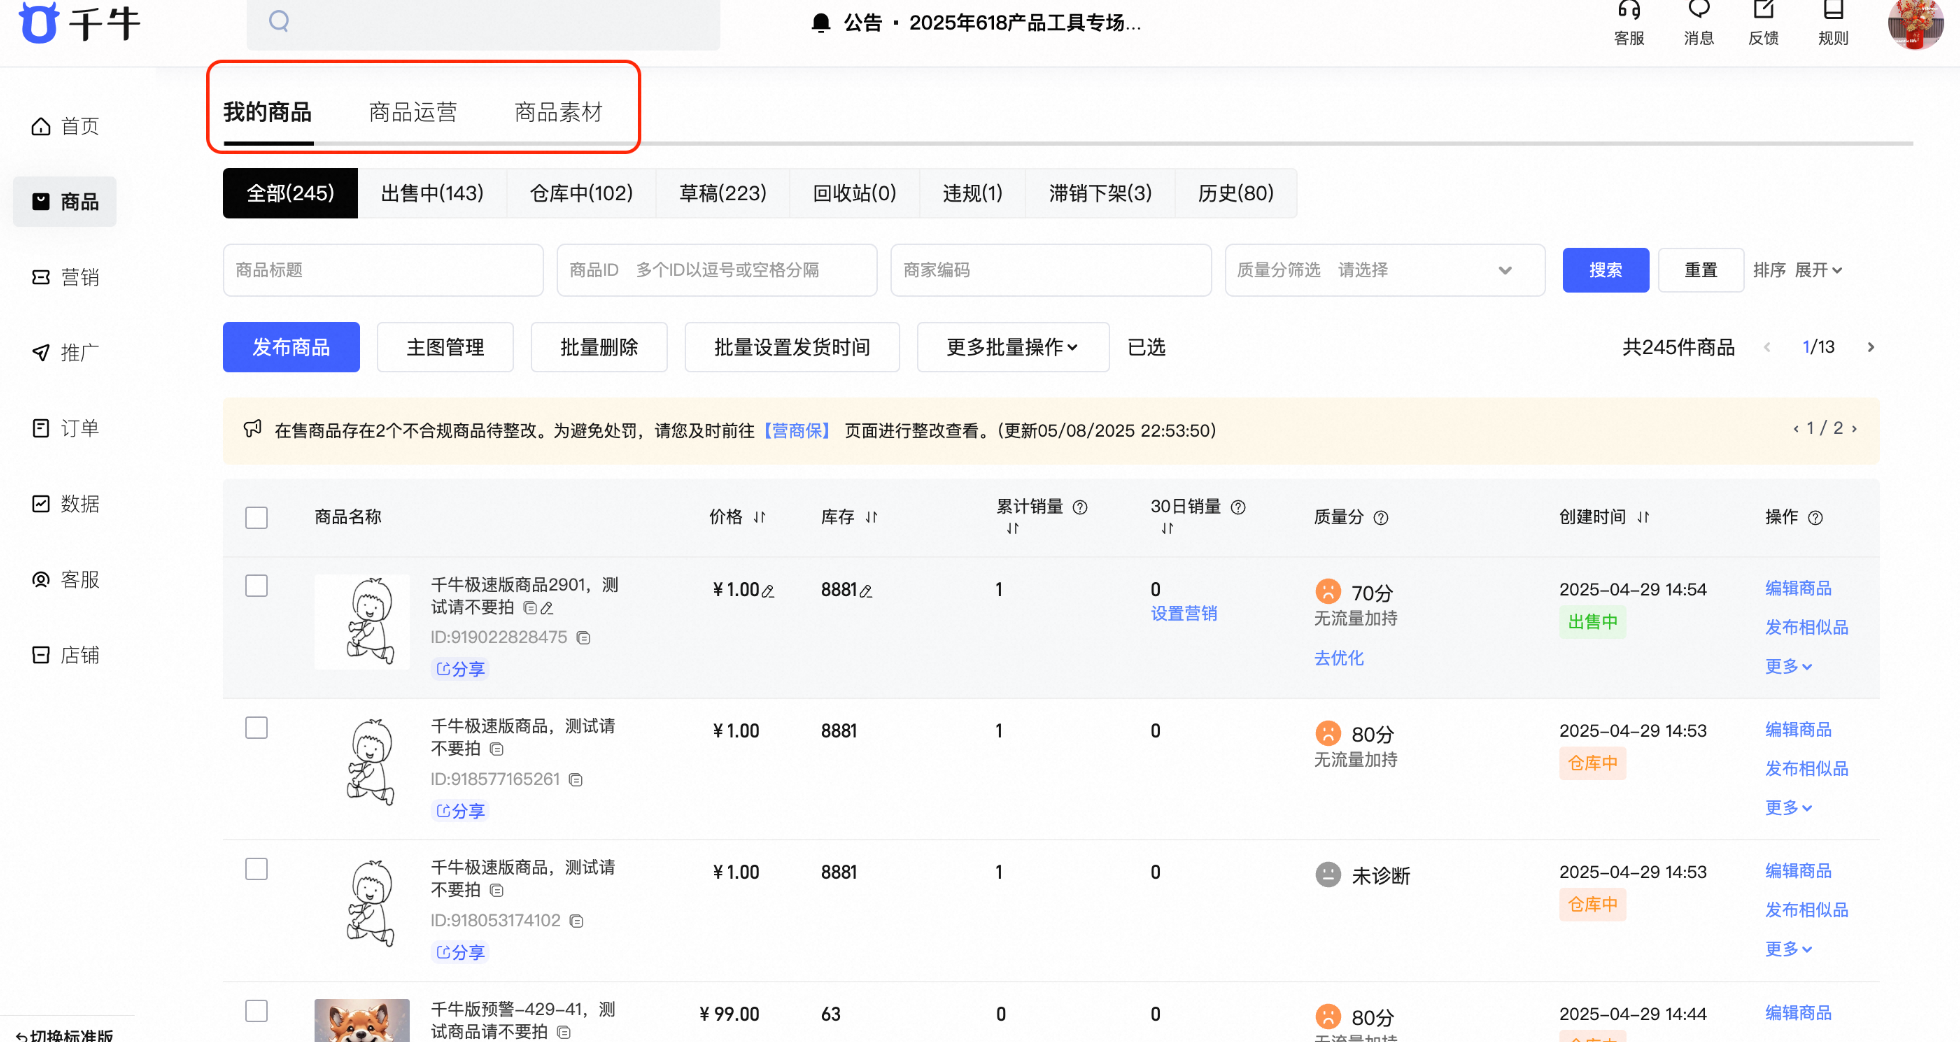
Task: Select the 违规(1) filter tab
Action: click(x=973, y=193)
